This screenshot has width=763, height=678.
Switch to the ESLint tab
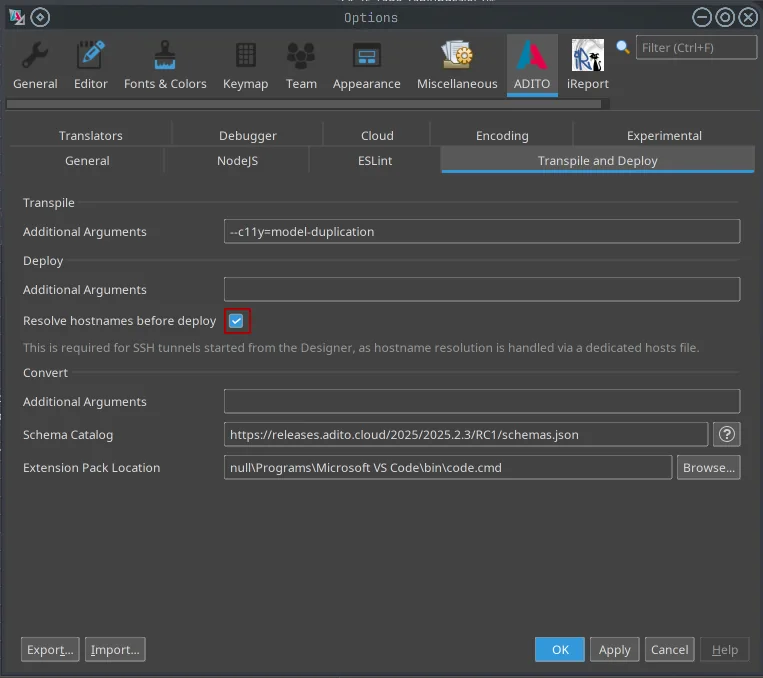[x=375, y=161]
